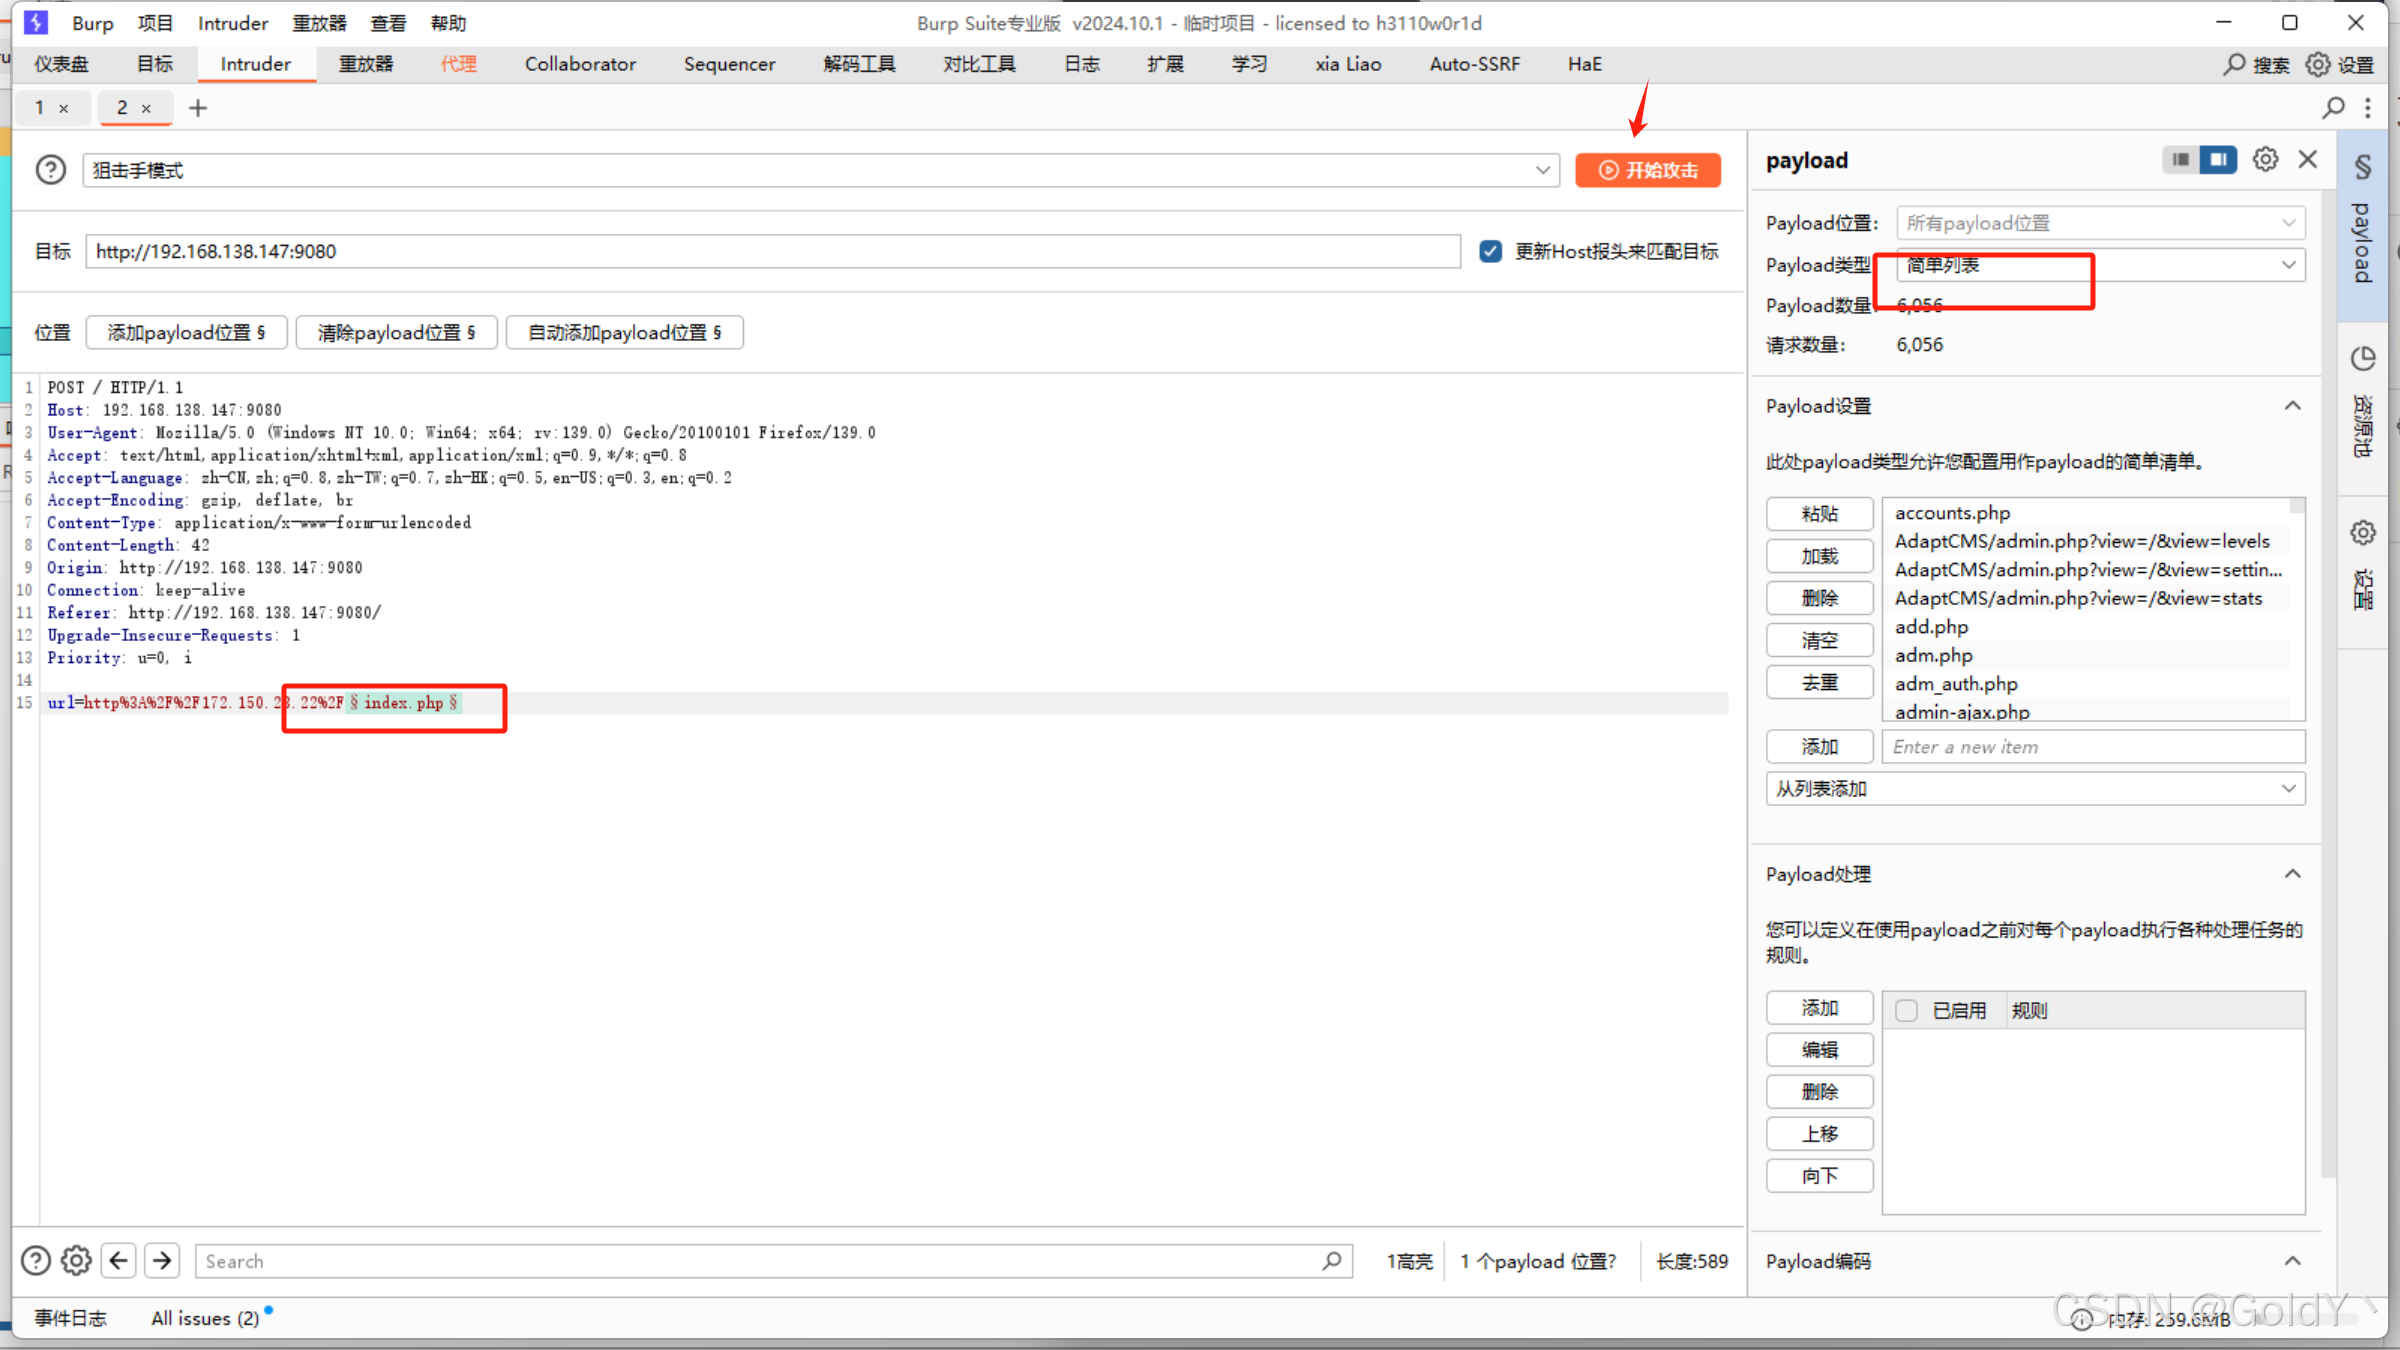Add a new Intruder tab with the plus icon
Screen dimensions: 2400x1350
[x=198, y=108]
